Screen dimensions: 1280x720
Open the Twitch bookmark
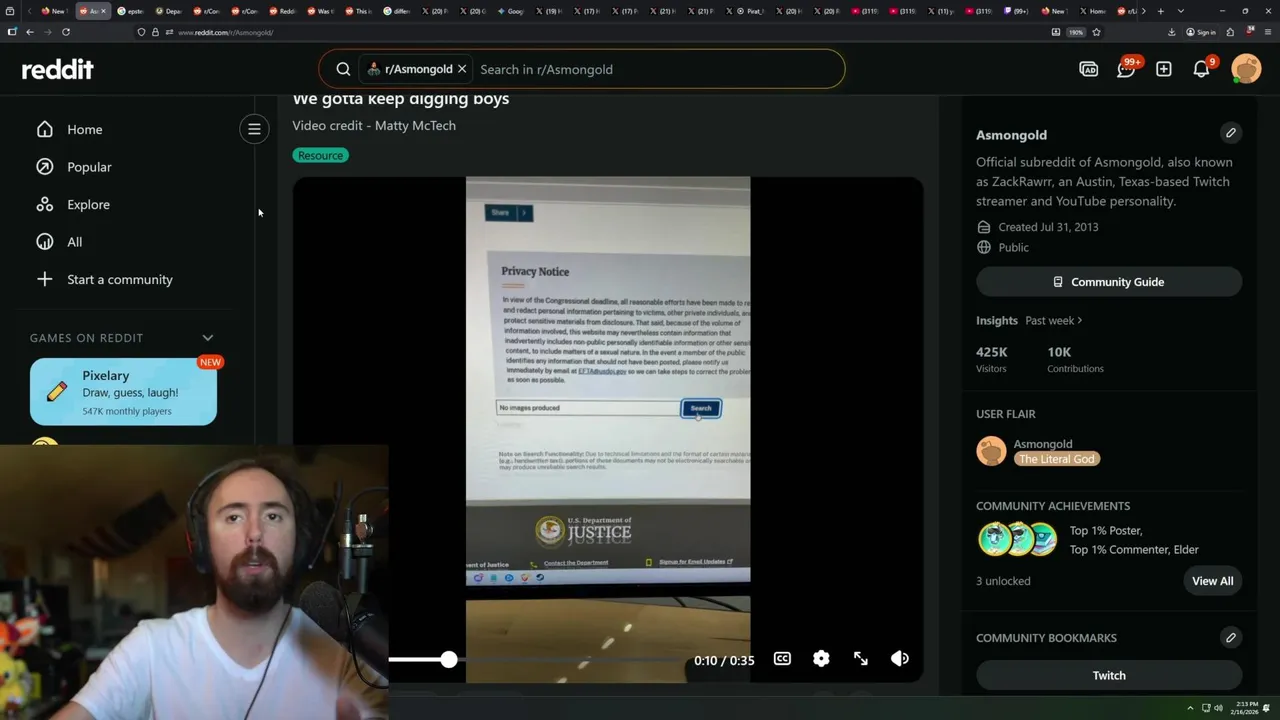click(1109, 675)
